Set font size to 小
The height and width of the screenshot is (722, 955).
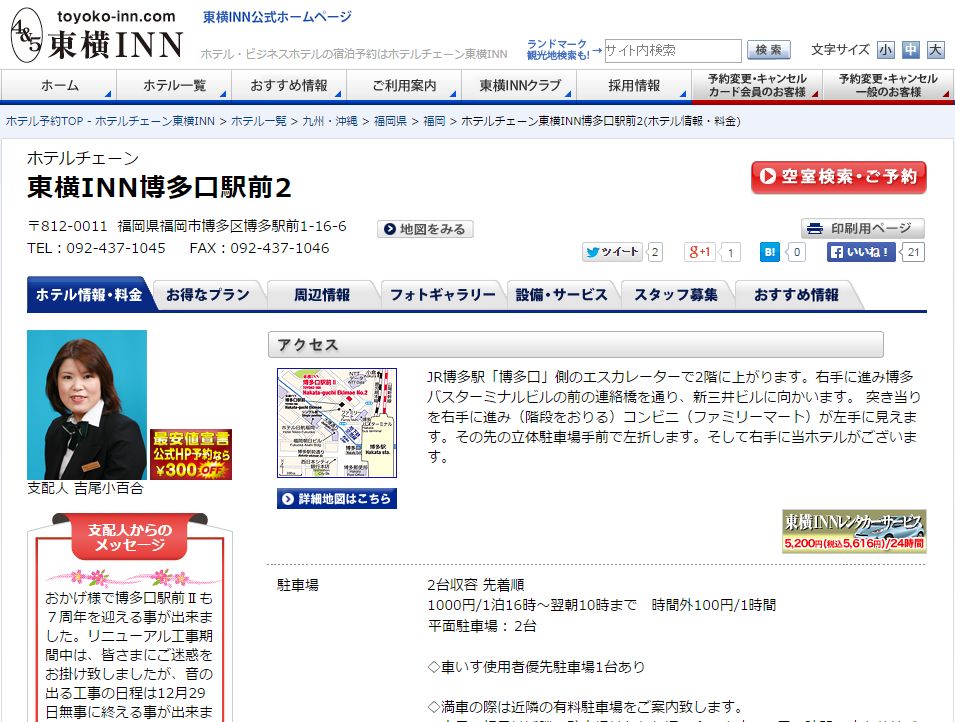(886, 50)
